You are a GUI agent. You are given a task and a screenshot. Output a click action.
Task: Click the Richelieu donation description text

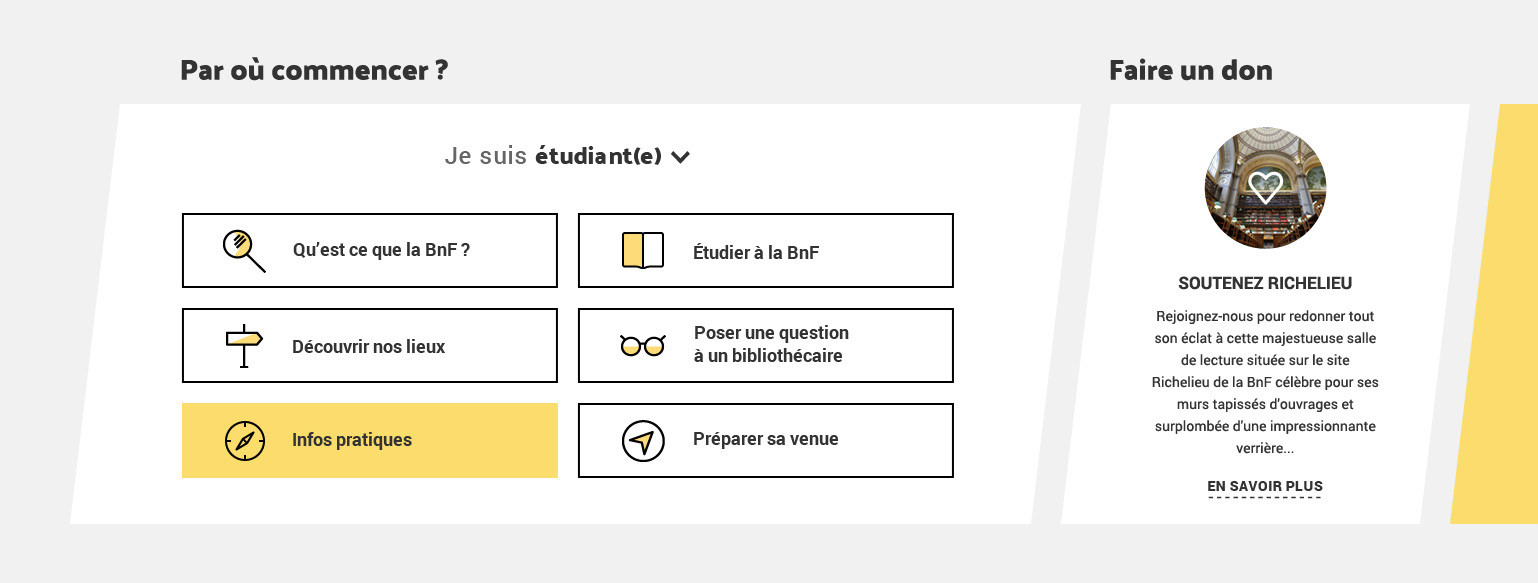click(x=1265, y=382)
